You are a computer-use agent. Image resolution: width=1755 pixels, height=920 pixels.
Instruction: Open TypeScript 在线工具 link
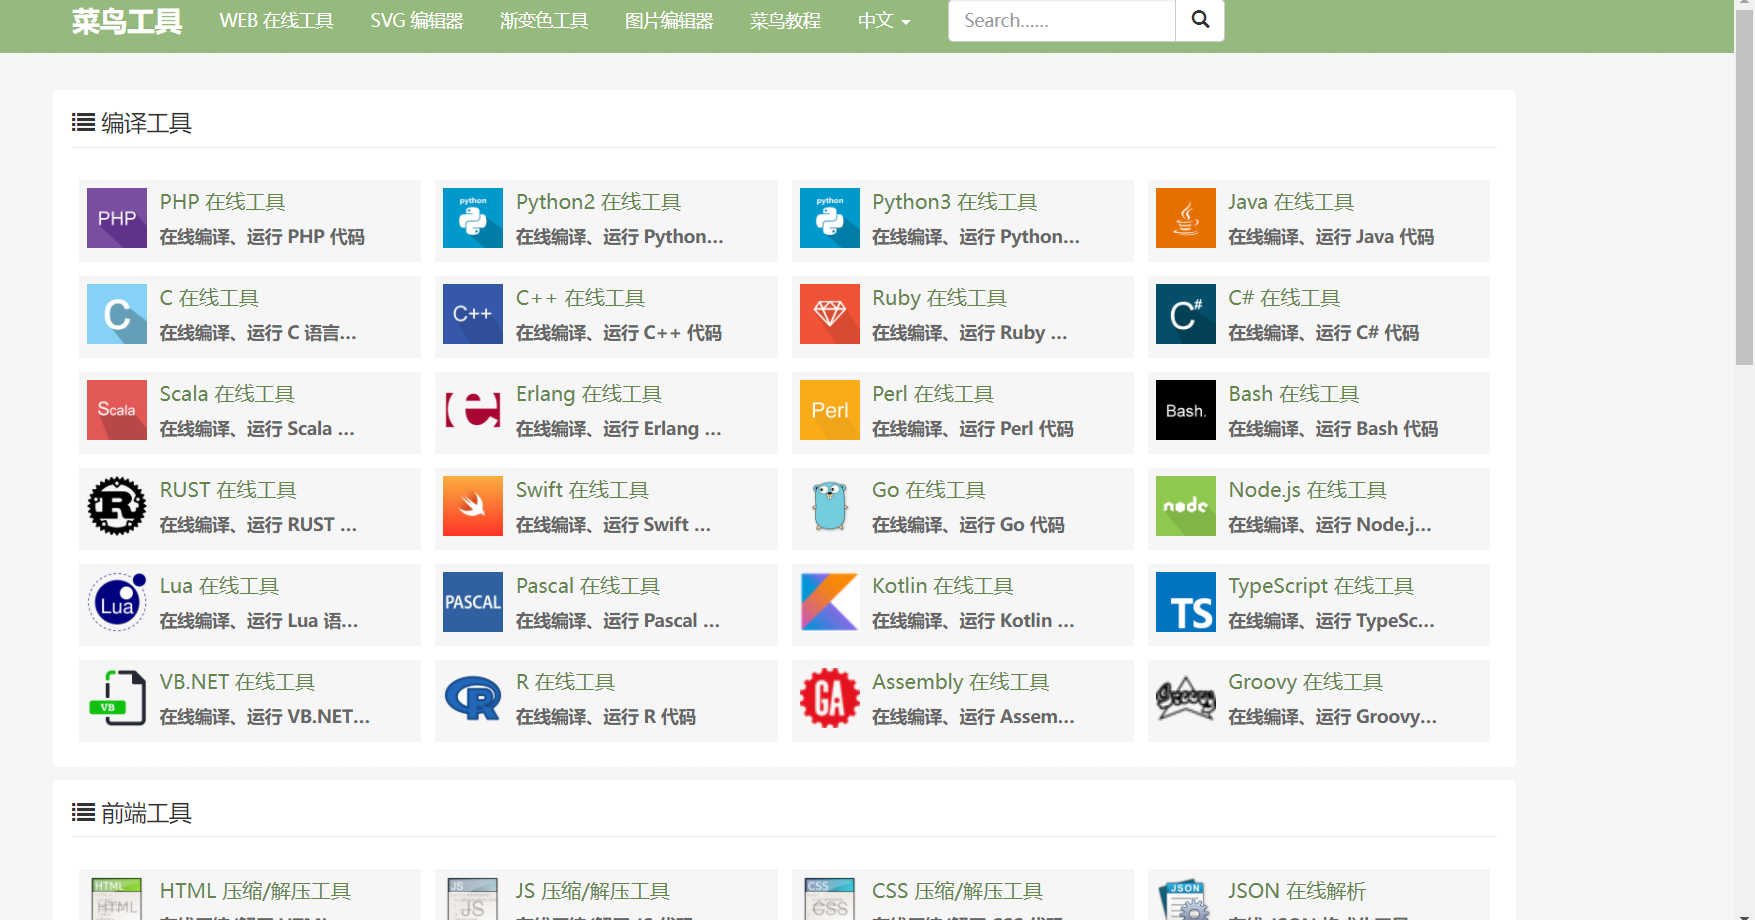pos(1321,586)
